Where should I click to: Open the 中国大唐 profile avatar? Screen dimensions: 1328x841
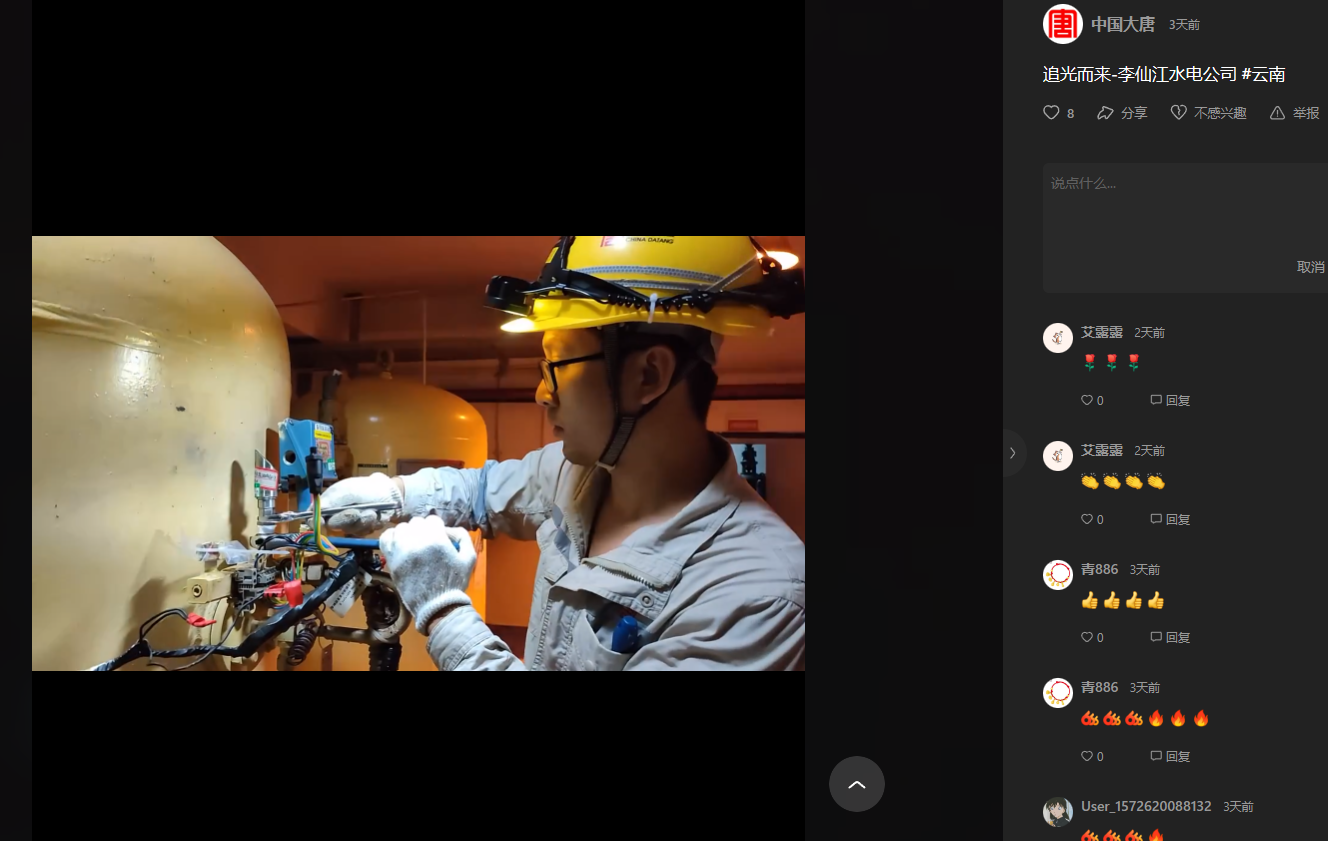1062,24
